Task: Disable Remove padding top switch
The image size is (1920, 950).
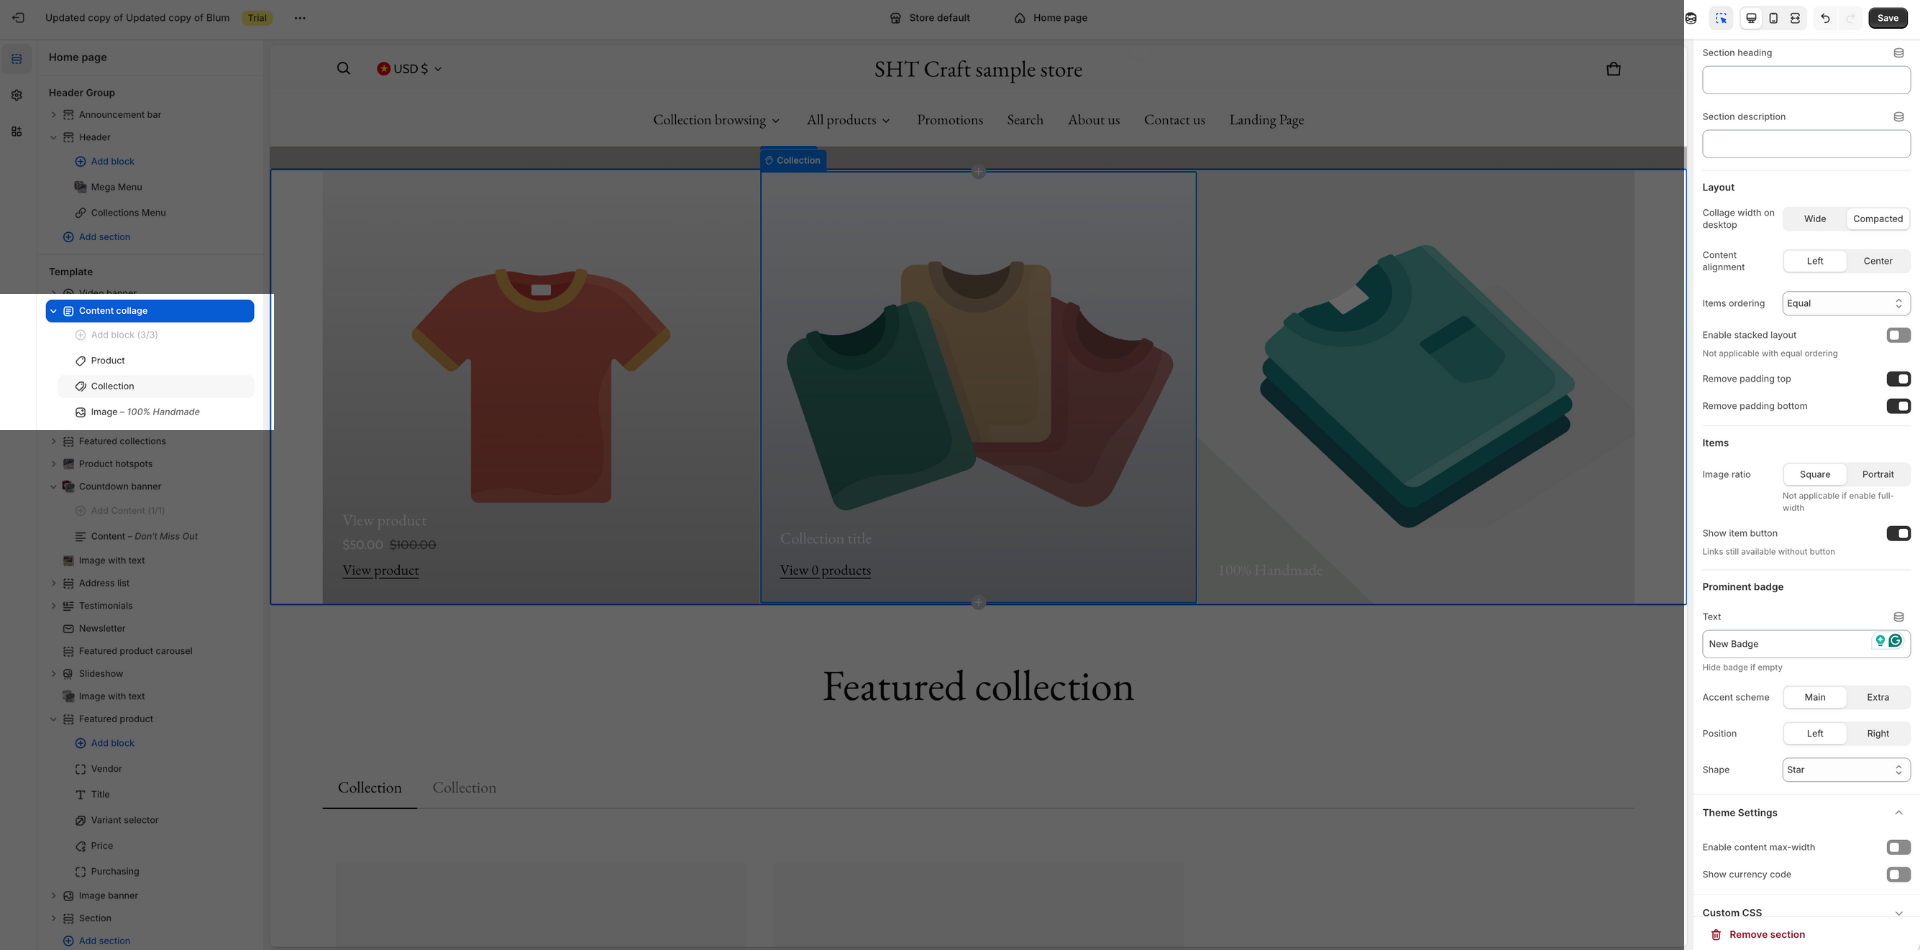Action: coord(1898,379)
